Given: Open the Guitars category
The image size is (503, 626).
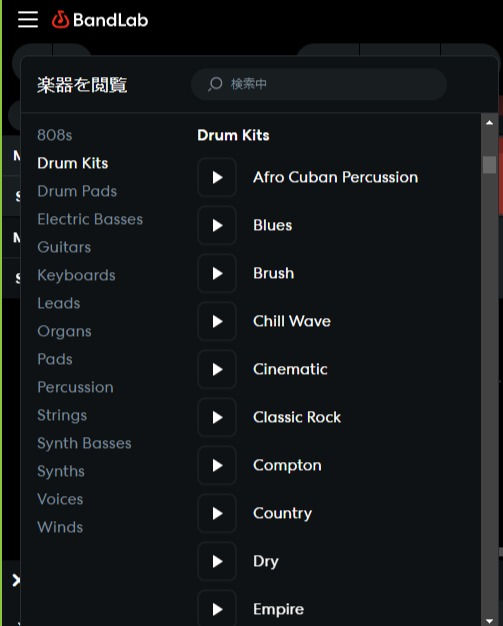Looking at the screenshot, I should [64, 247].
